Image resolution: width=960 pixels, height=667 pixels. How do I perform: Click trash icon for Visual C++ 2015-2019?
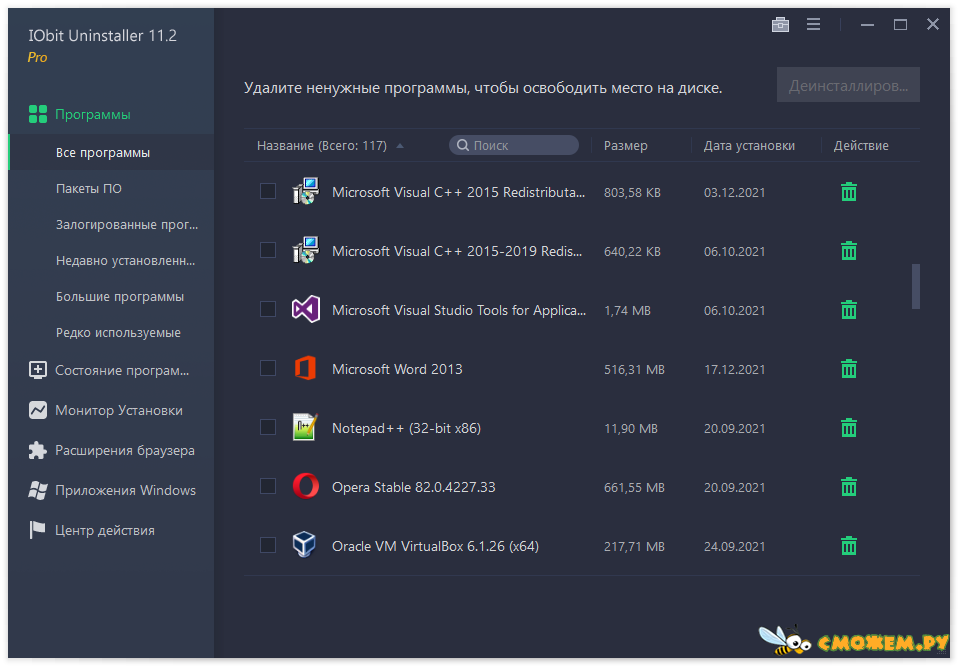(849, 251)
